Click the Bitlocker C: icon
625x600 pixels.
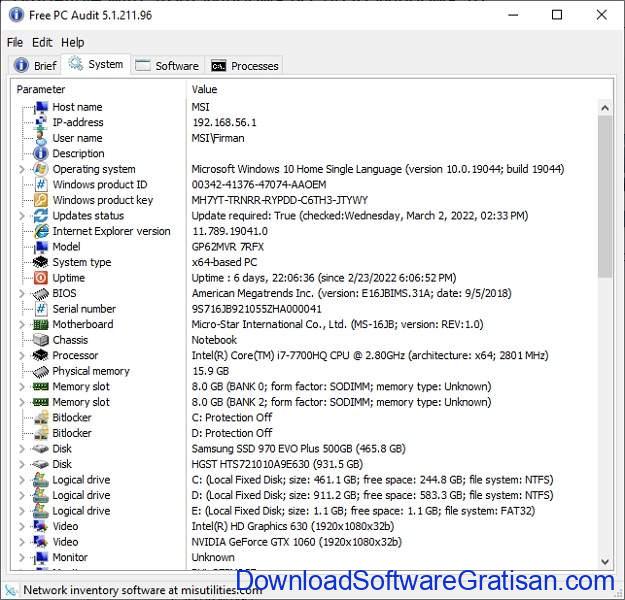[x=41, y=418]
